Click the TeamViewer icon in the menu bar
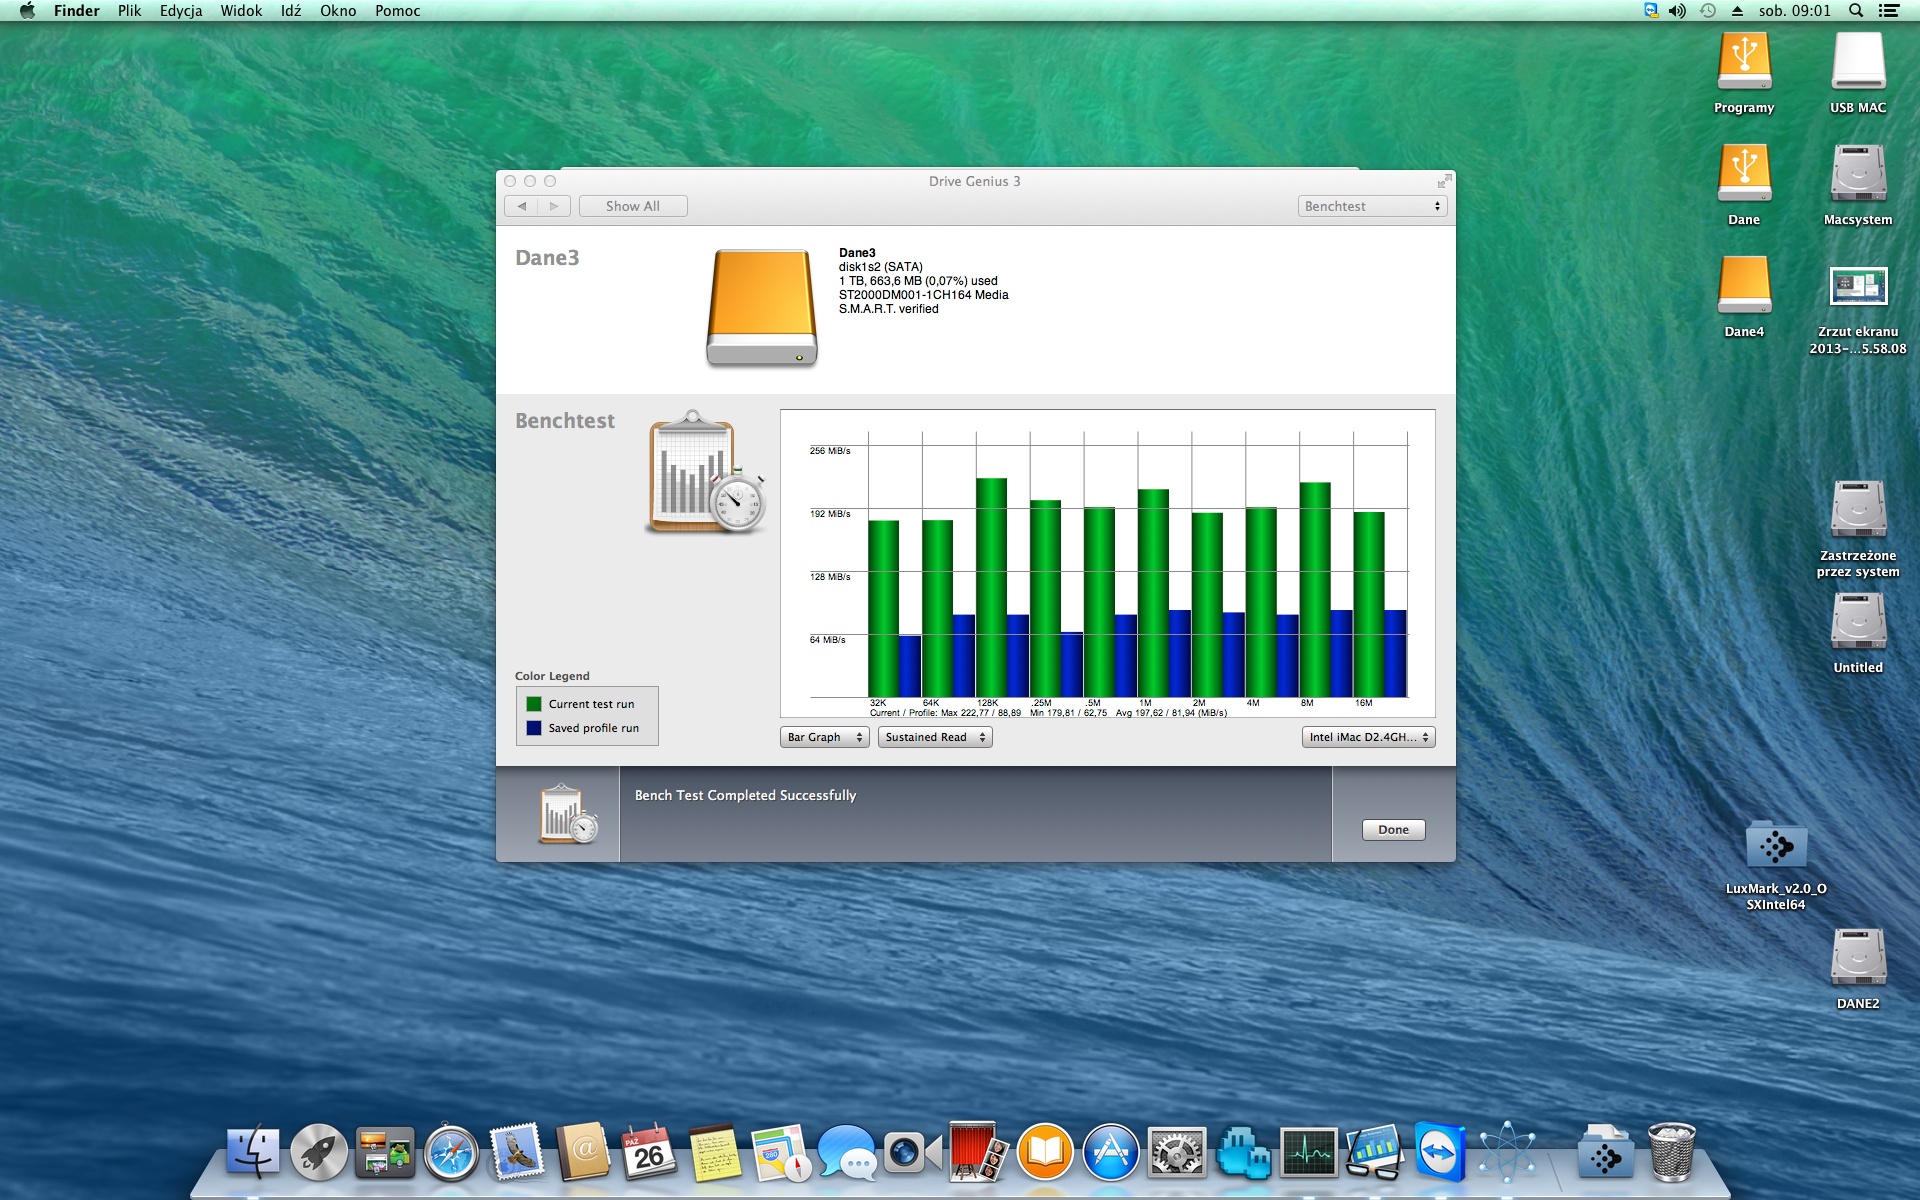 pyautogui.click(x=1651, y=11)
